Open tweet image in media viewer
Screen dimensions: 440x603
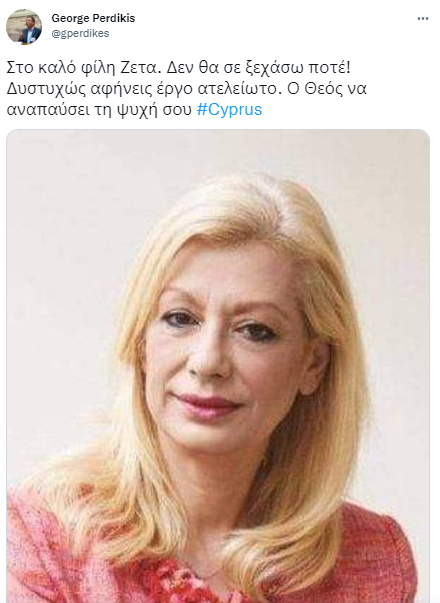coord(218,366)
